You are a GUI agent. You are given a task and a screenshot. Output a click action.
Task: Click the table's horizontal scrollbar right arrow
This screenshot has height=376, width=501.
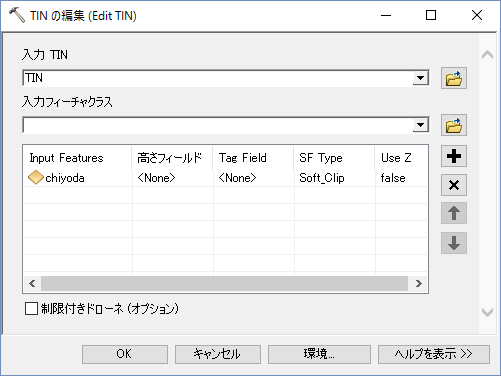tap(419, 284)
